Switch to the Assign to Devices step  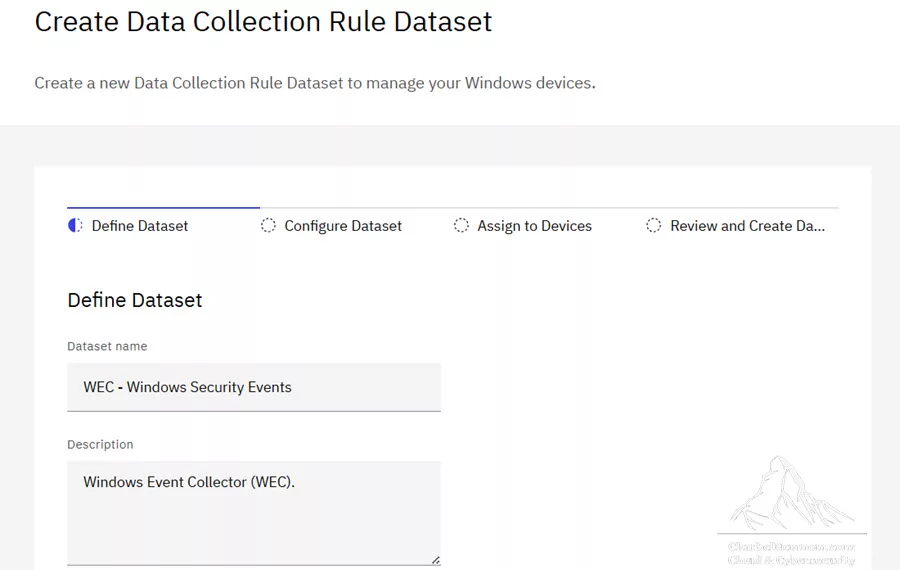tap(534, 226)
